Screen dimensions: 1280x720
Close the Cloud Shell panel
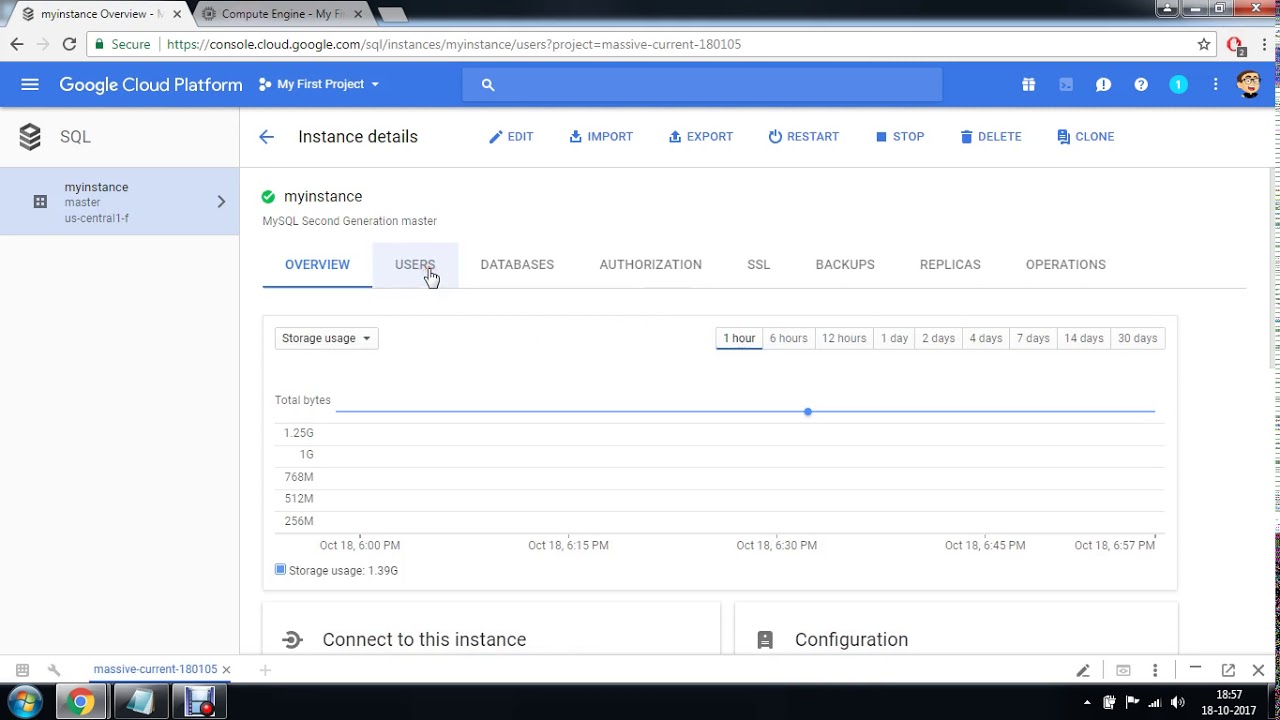click(x=1259, y=670)
